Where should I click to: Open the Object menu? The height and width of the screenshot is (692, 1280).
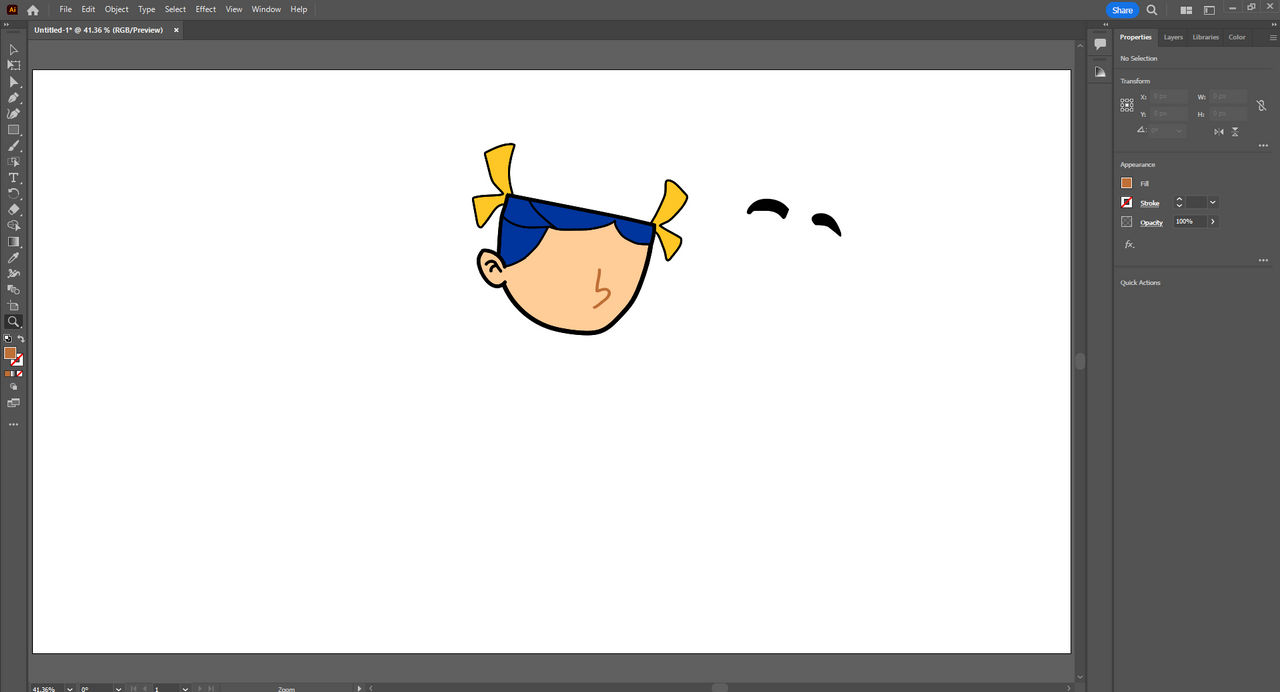pyautogui.click(x=117, y=9)
